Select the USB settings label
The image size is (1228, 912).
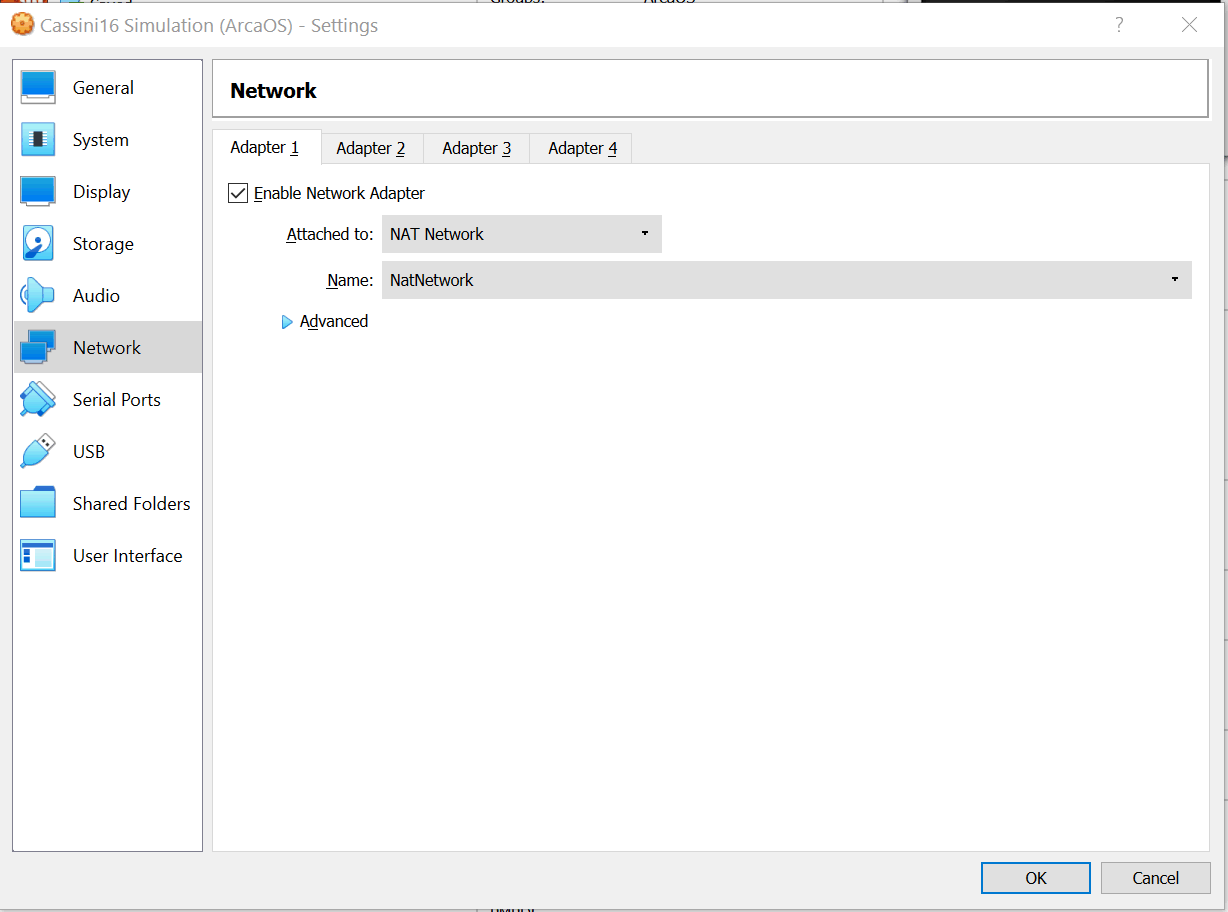tap(89, 452)
